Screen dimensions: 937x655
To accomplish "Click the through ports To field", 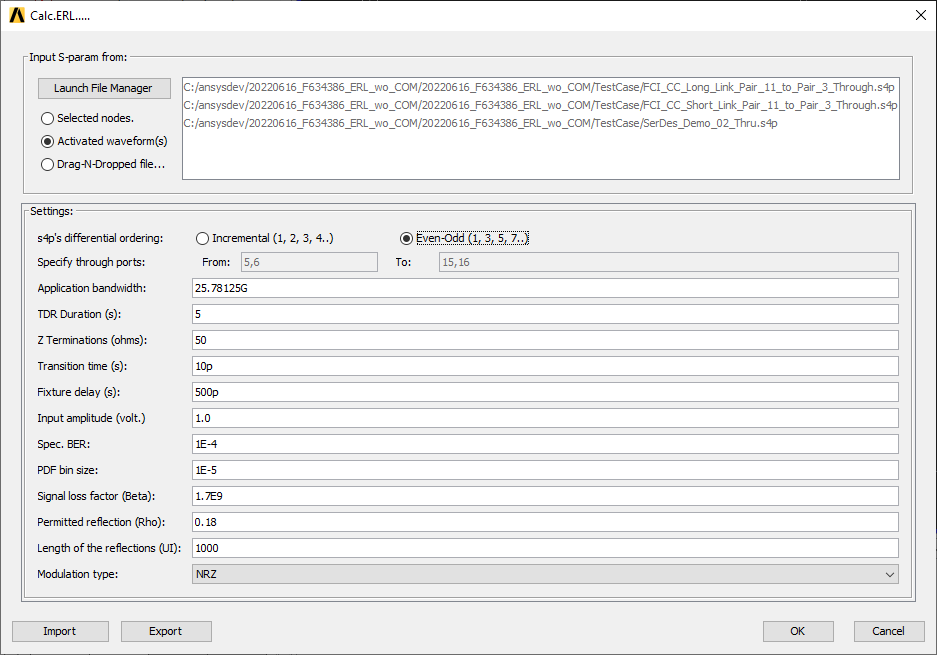I will [x=669, y=262].
